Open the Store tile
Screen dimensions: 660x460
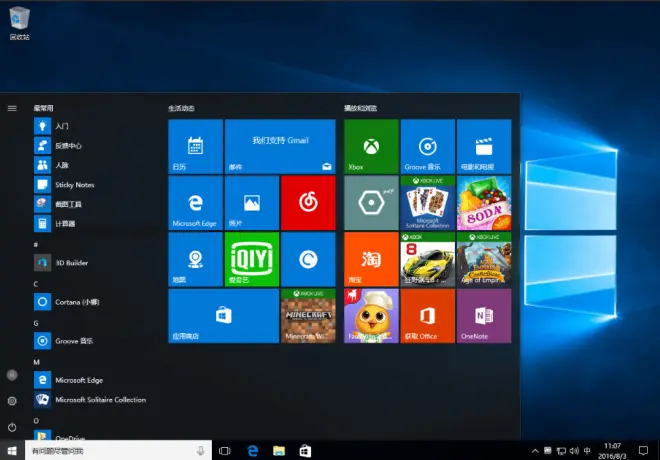224,316
